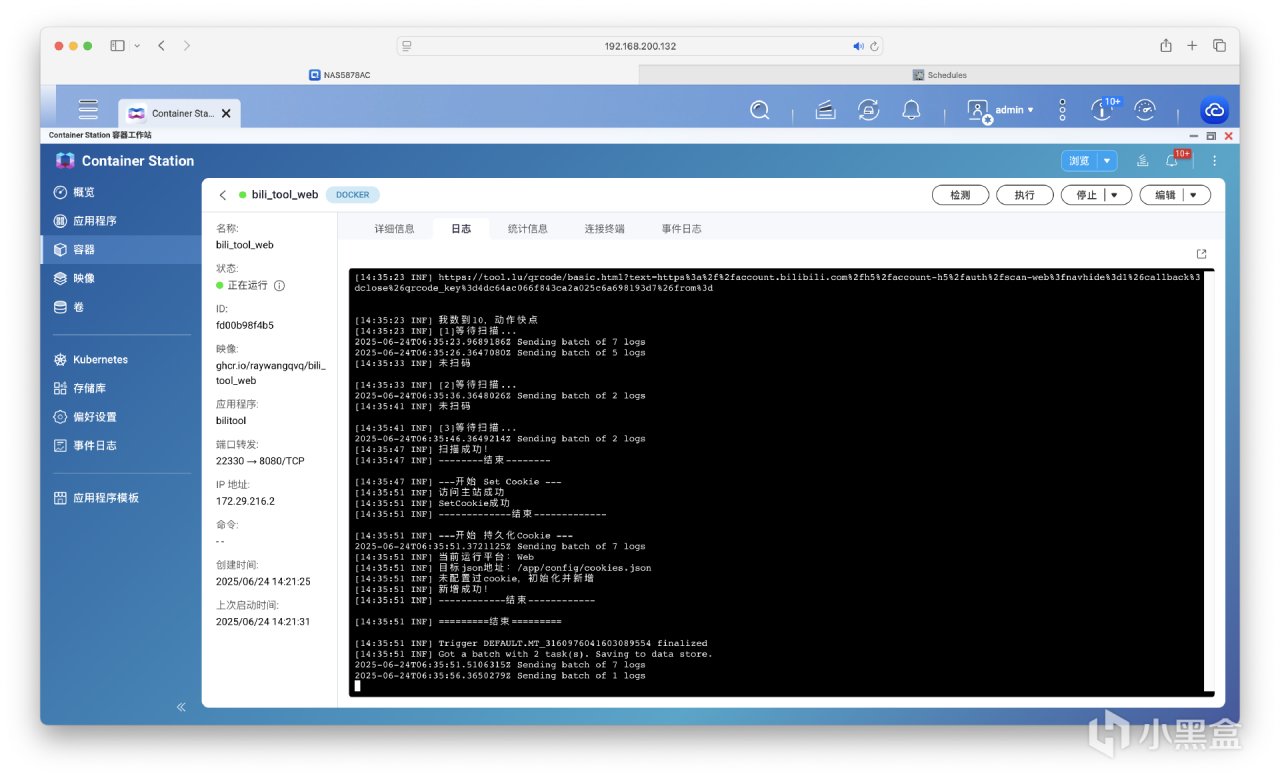Open new Safari tab with plus icon
1280x778 pixels.
[x=1192, y=46]
